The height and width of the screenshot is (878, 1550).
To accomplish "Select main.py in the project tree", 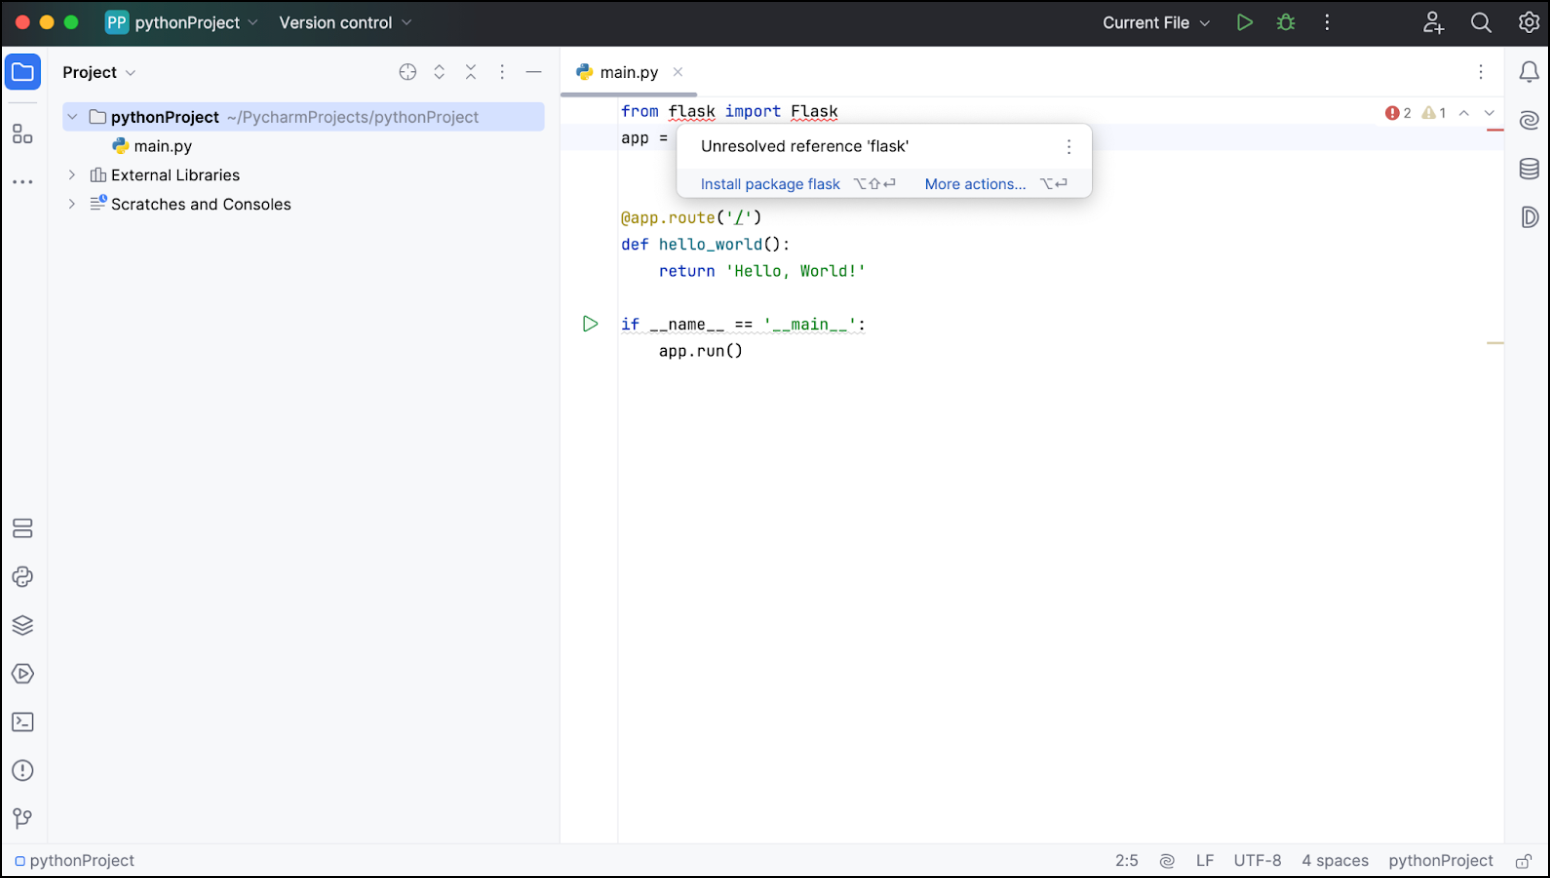I will [162, 146].
